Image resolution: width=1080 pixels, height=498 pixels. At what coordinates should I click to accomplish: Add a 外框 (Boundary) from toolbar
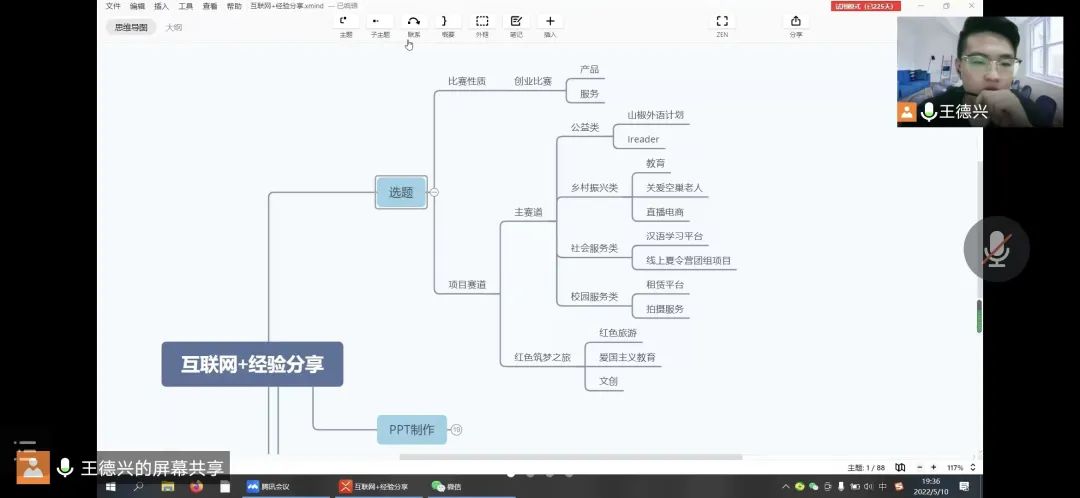click(482, 21)
